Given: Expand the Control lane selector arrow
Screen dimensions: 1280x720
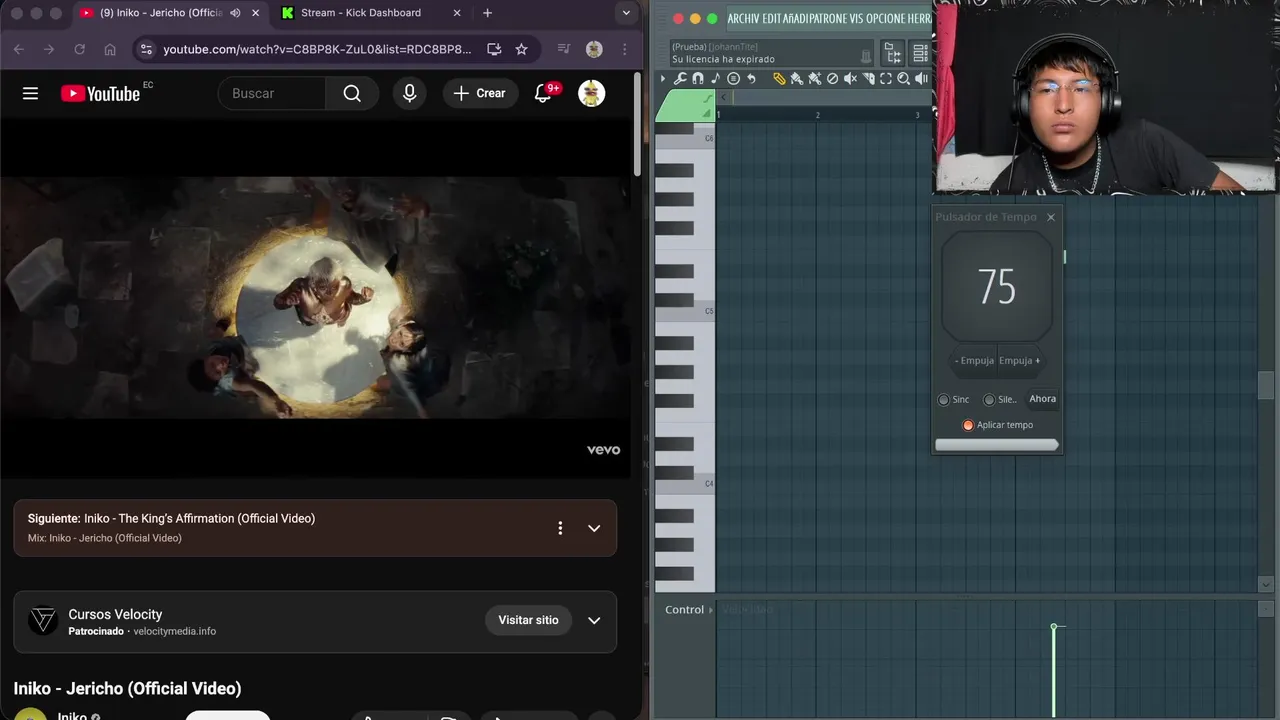Looking at the screenshot, I should click(711, 610).
